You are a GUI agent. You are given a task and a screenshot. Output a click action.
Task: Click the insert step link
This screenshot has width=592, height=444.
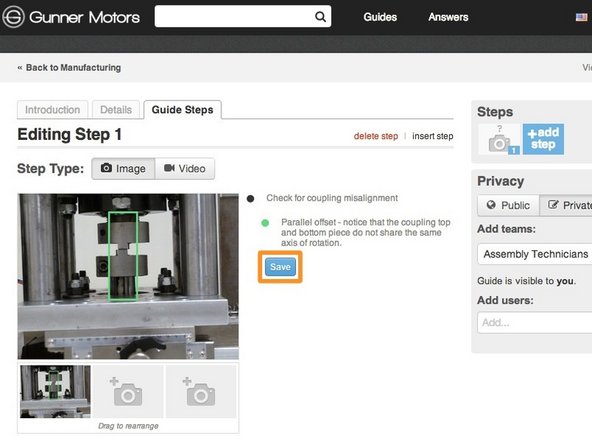433,136
